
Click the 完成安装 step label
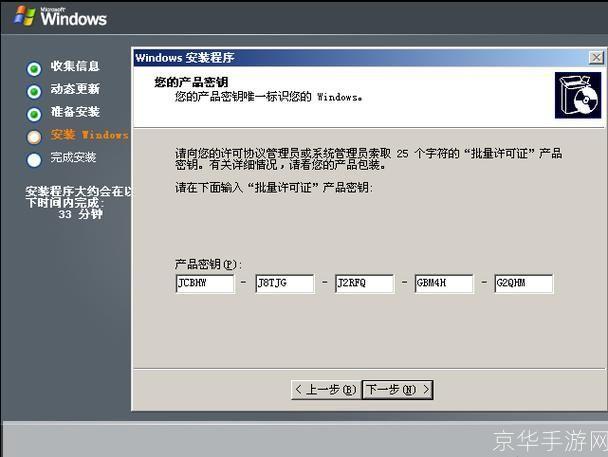(73, 157)
